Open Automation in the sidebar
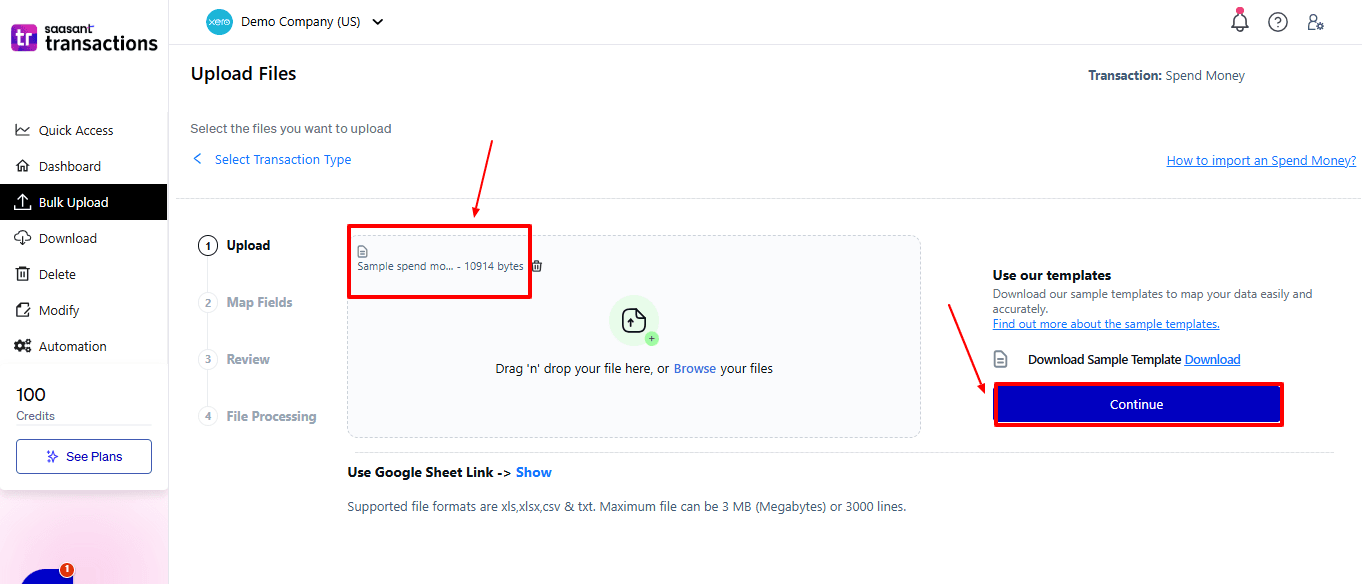The width and height of the screenshot is (1362, 584). 72,346
